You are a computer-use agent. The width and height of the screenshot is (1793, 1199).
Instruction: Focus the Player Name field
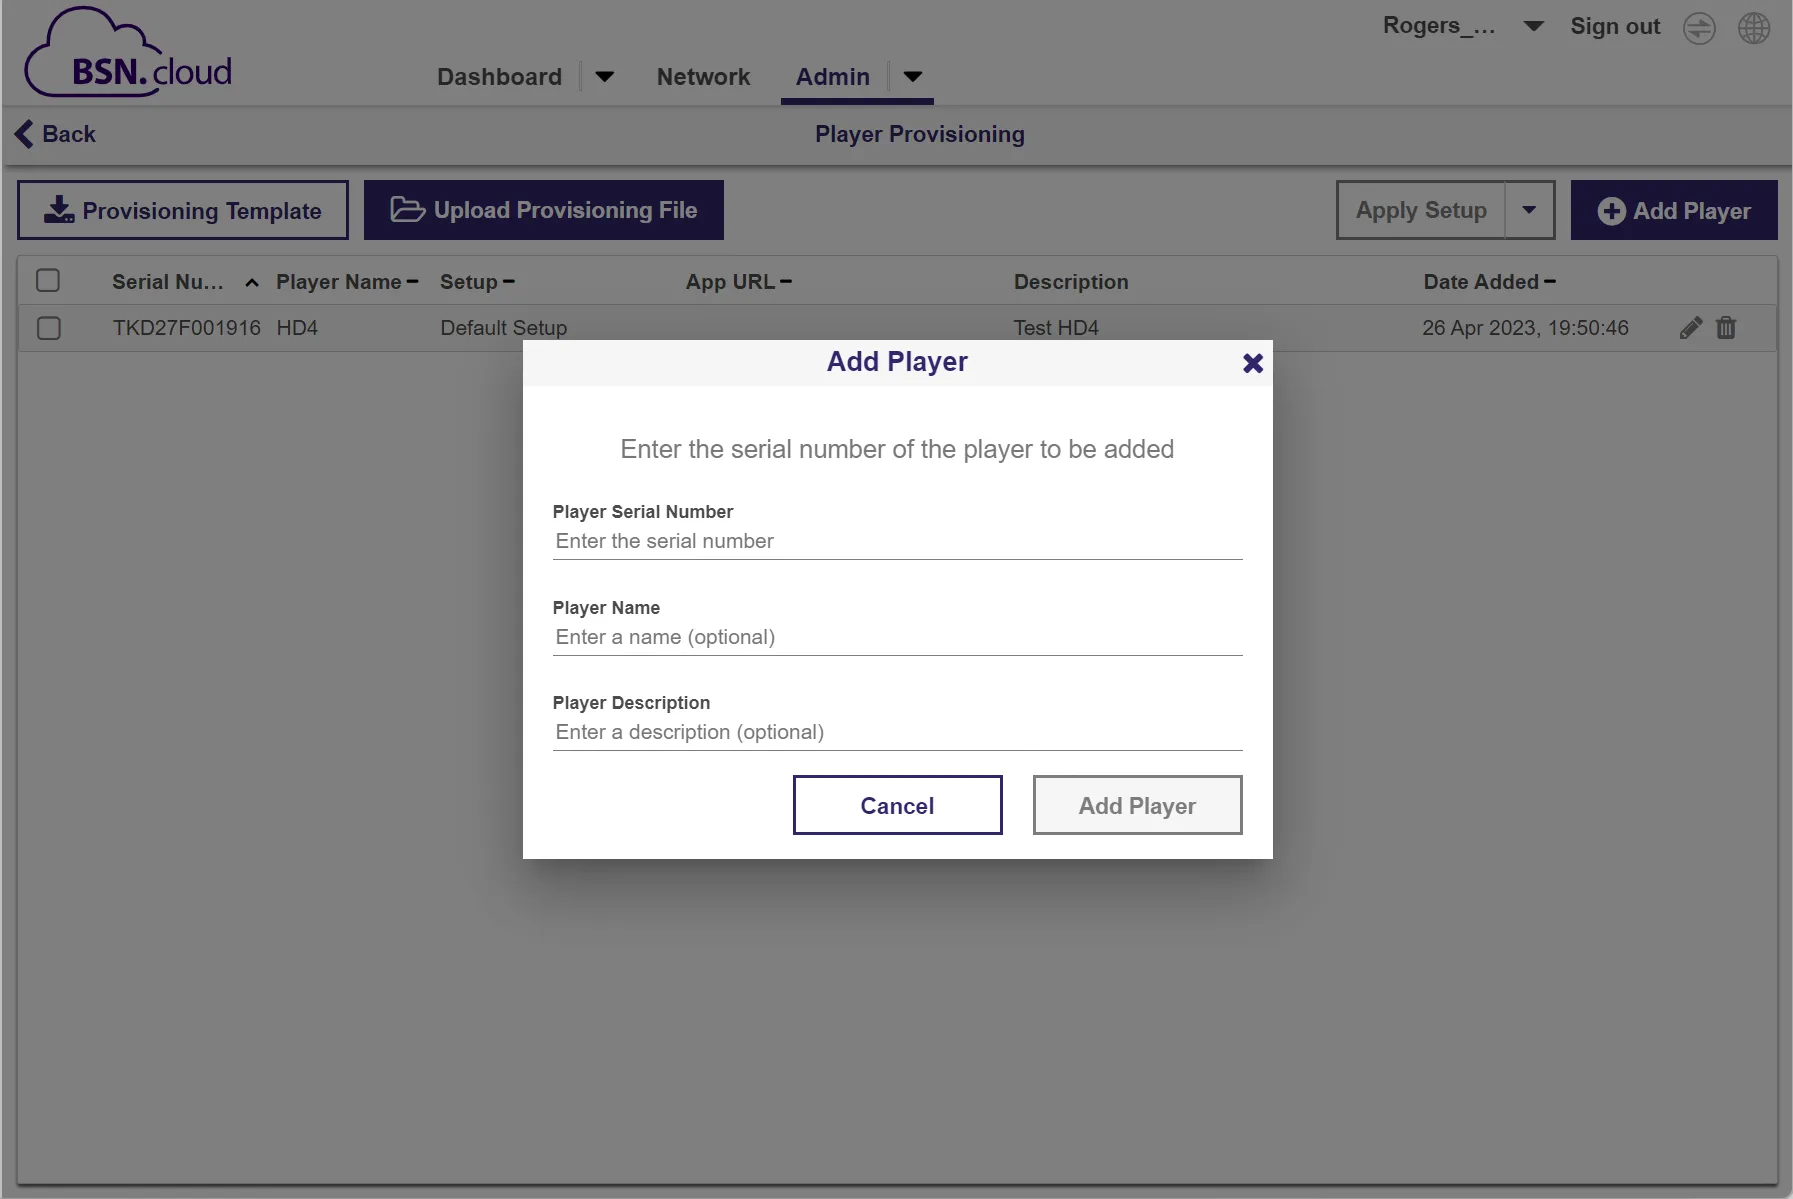[897, 637]
